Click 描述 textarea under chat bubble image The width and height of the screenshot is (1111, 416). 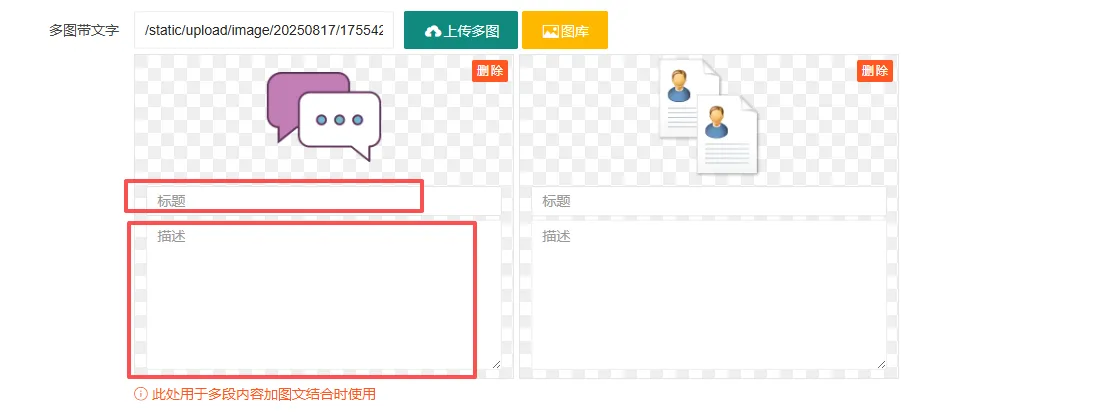tap(323, 295)
